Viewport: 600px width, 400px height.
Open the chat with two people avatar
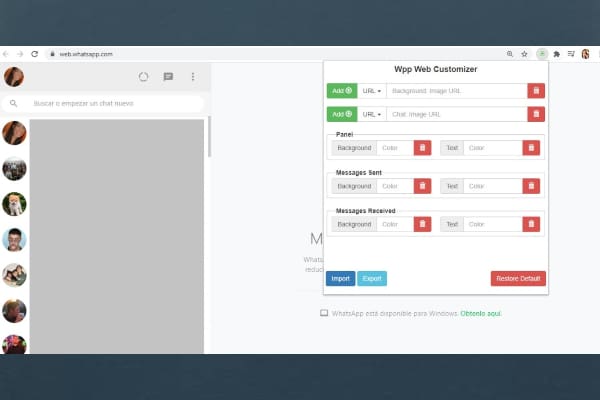point(14,275)
